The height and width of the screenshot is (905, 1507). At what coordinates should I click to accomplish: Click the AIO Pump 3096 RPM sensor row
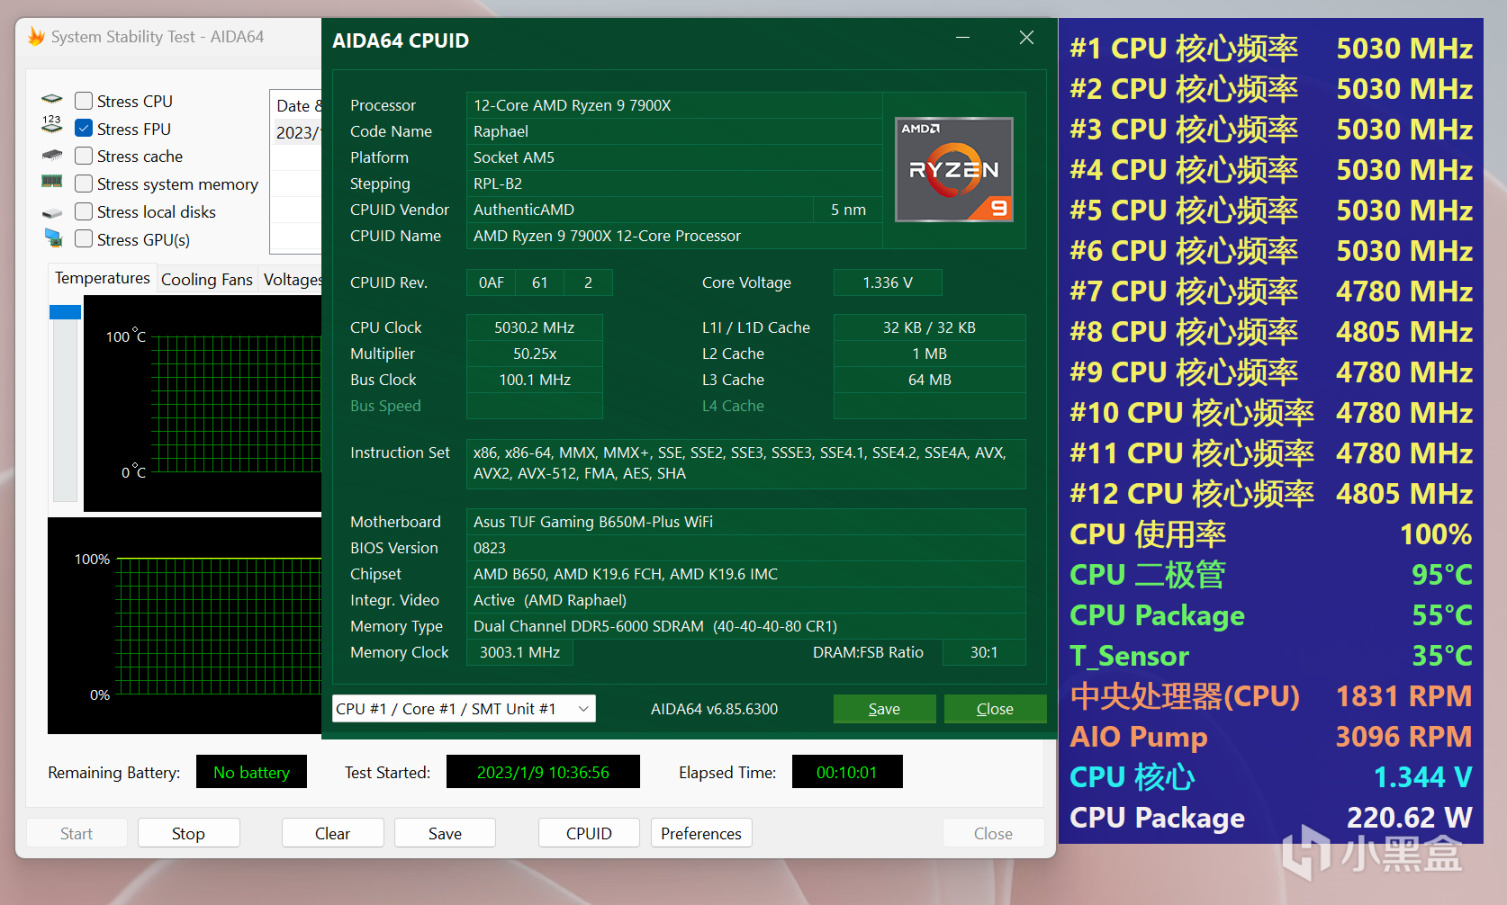click(1271, 736)
